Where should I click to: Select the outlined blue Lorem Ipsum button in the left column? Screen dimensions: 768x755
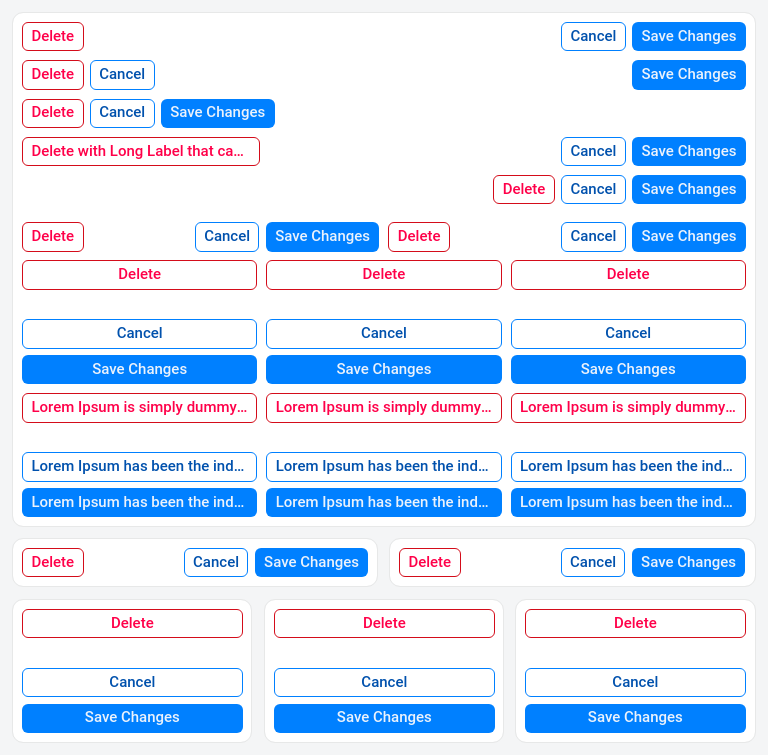pos(139,466)
